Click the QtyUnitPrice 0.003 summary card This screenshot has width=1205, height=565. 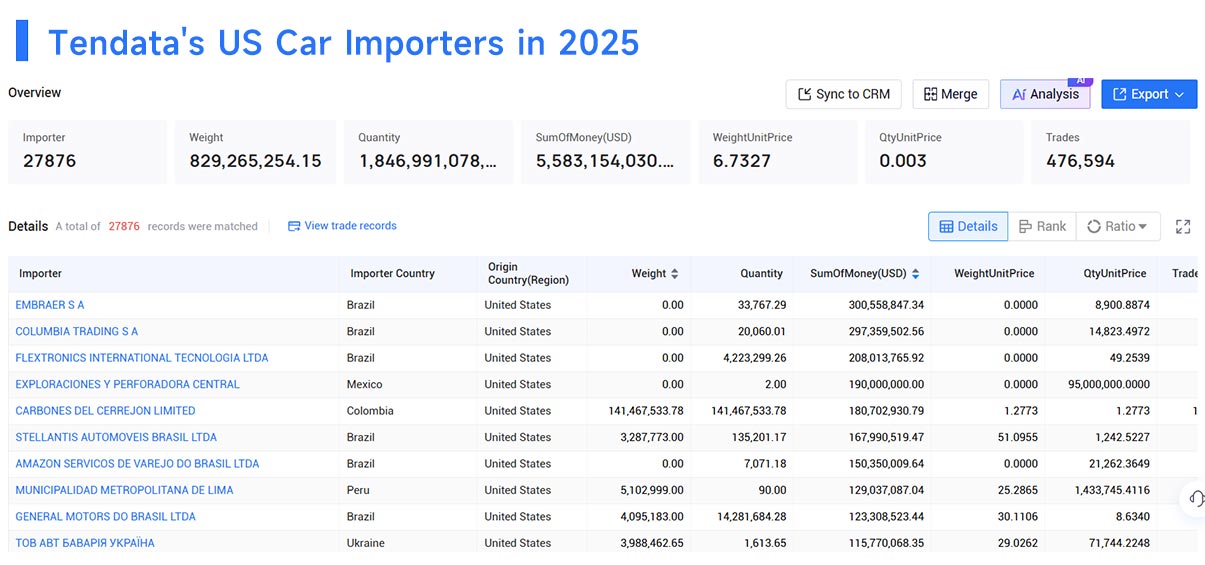click(x=944, y=152)
